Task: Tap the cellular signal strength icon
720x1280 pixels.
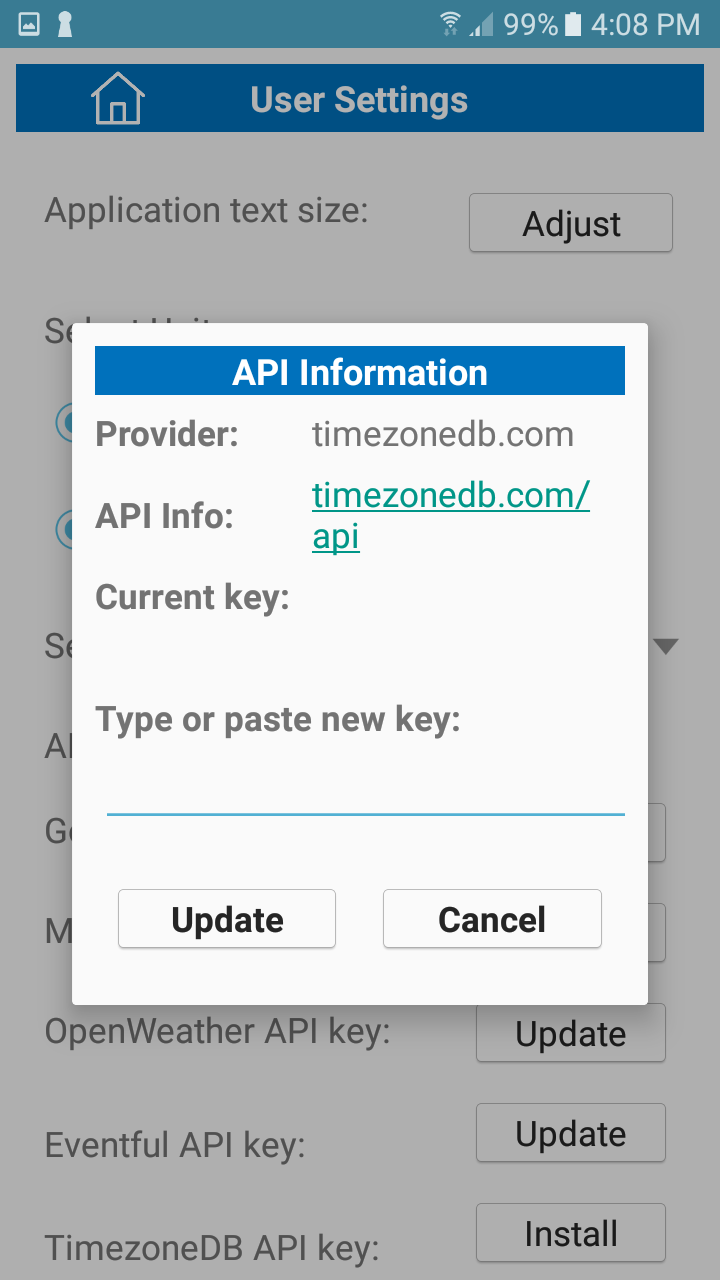Action: click(482, 24)
